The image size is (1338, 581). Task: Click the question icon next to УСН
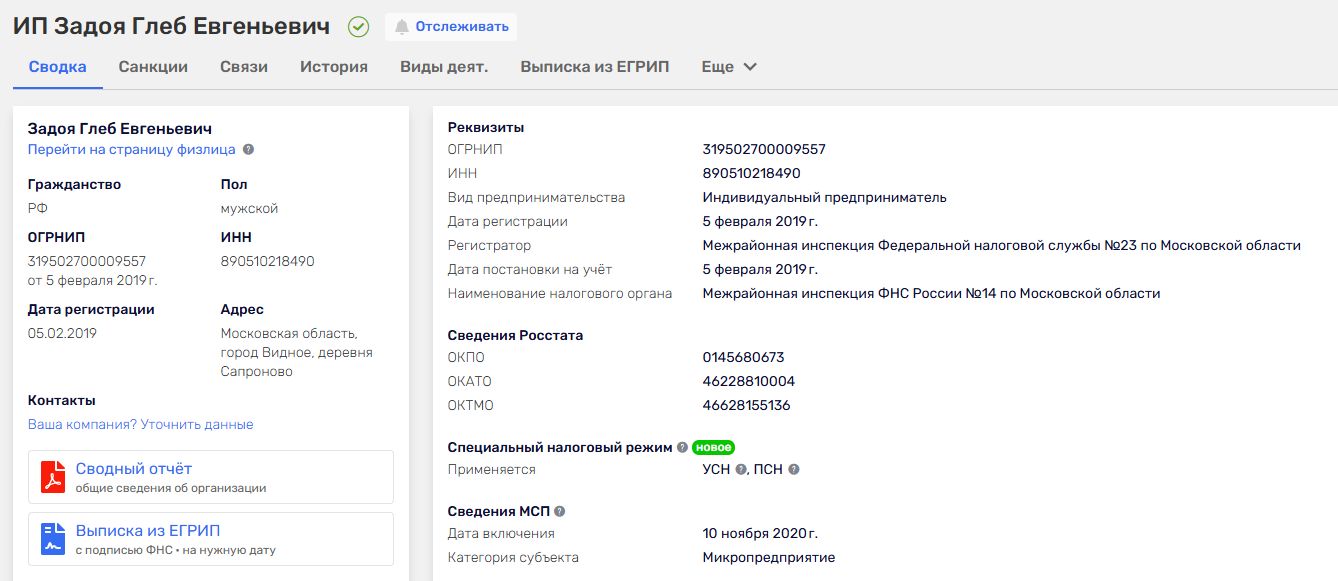point(741,470)
